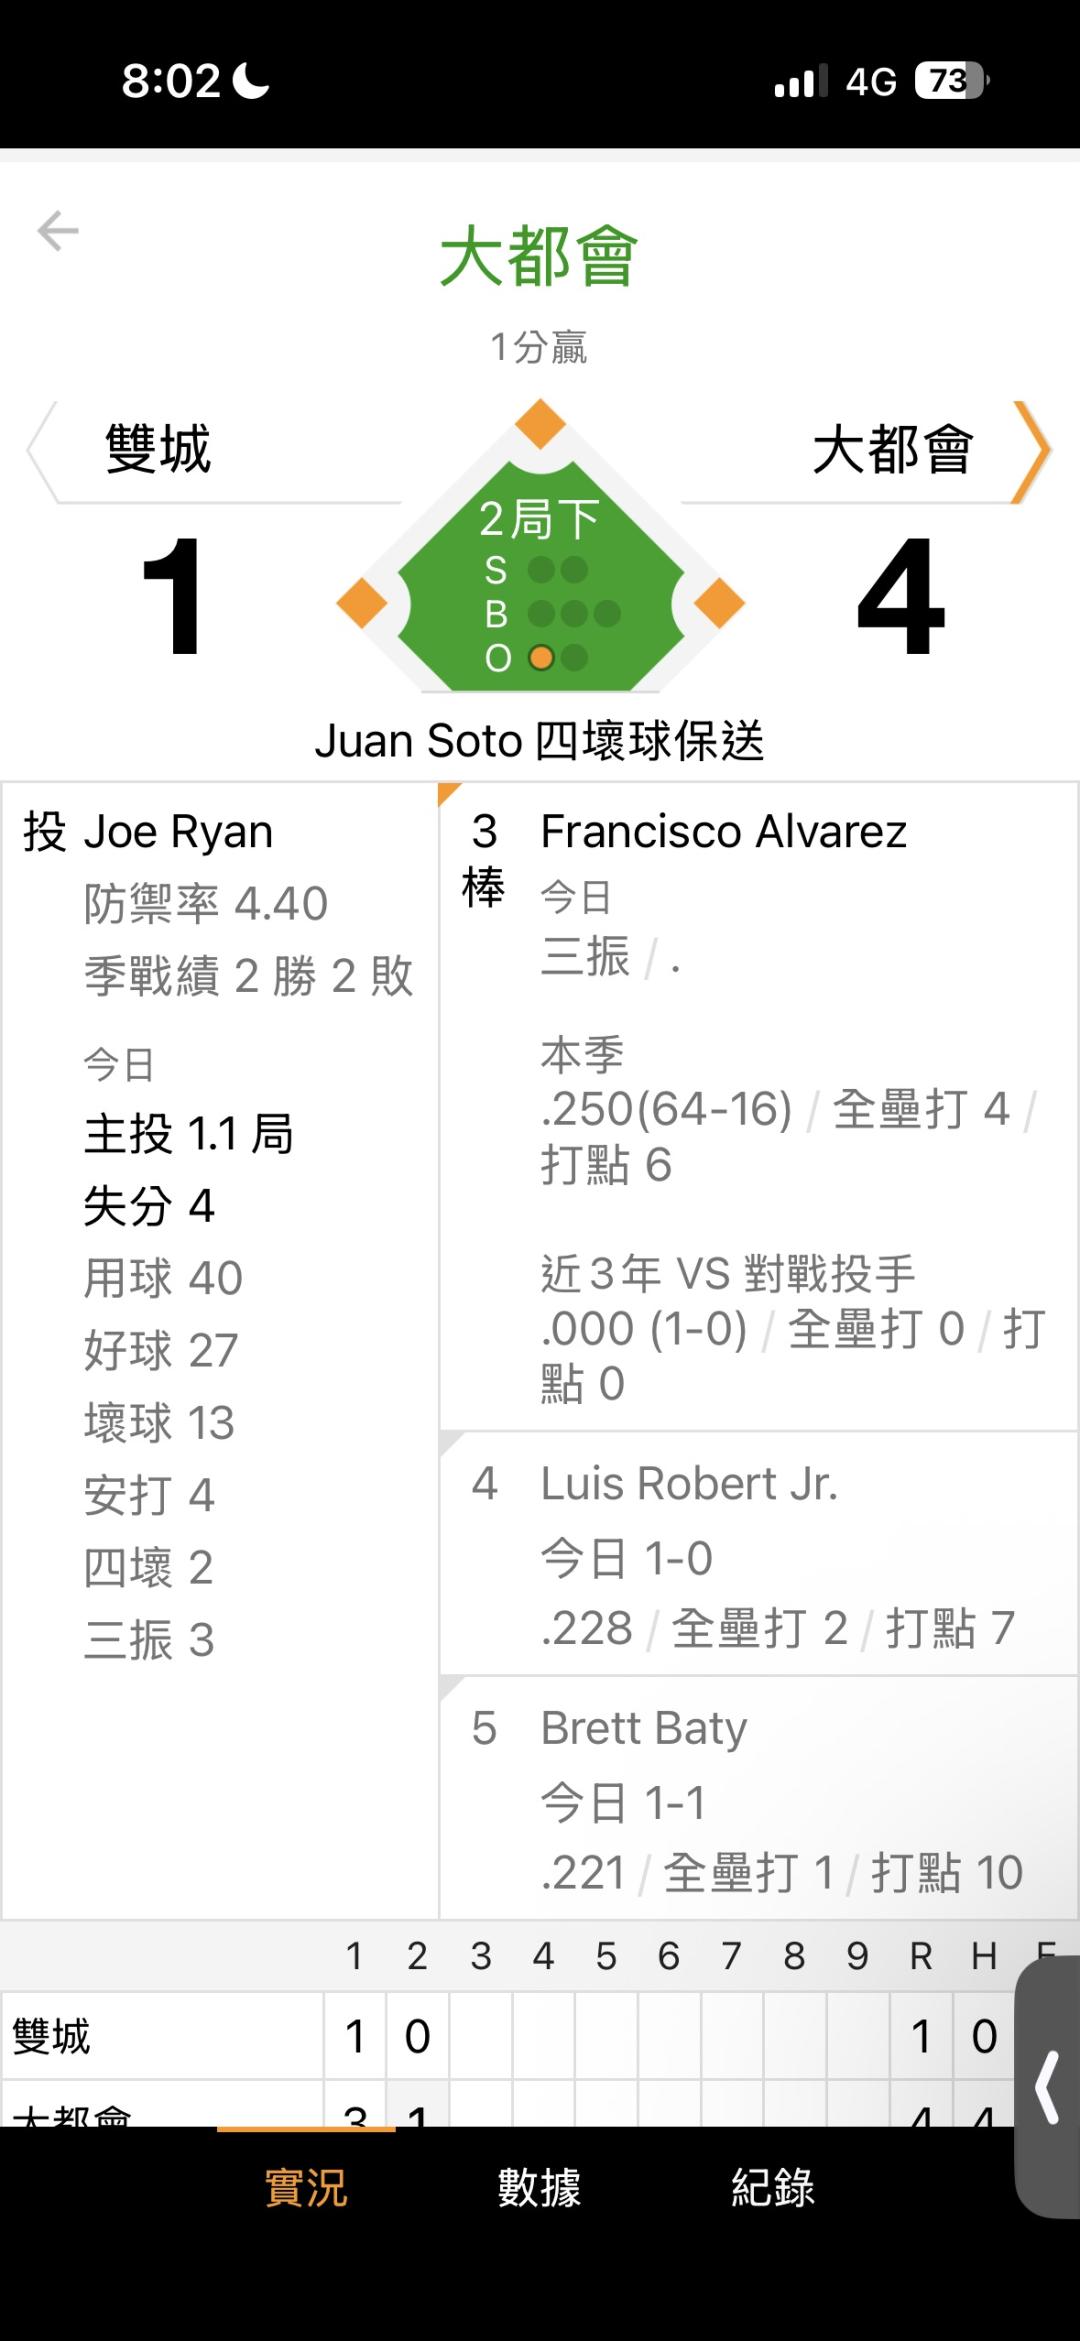Tap the third base diamond marker
The image size is (1080, 2341).
362,603
